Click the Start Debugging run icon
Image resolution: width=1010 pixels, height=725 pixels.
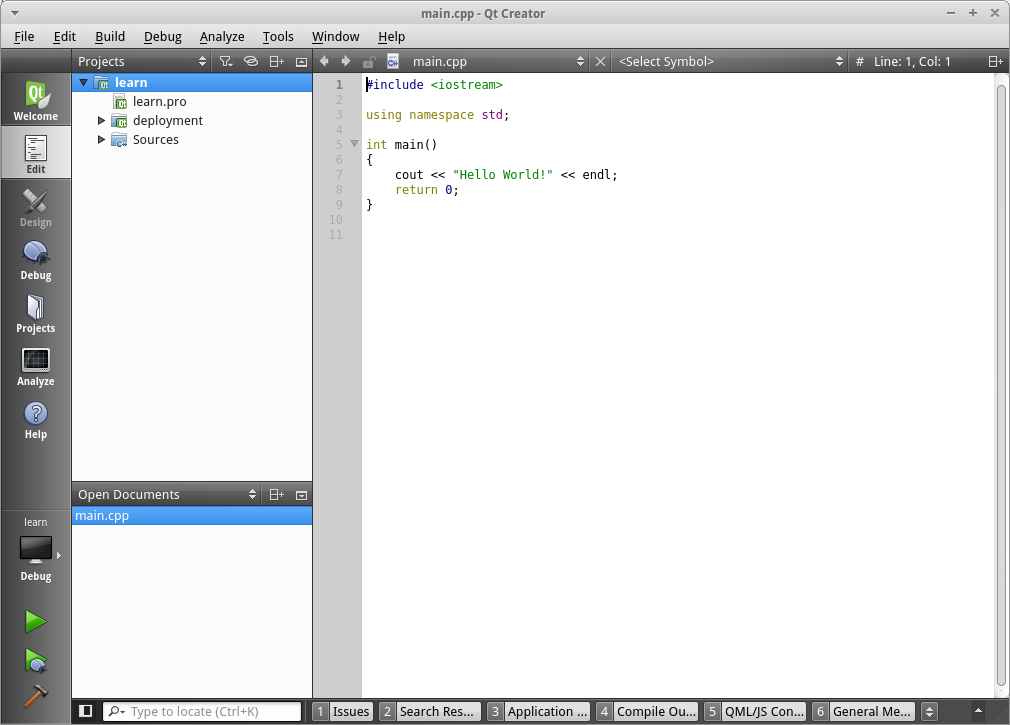pos(36,660)
